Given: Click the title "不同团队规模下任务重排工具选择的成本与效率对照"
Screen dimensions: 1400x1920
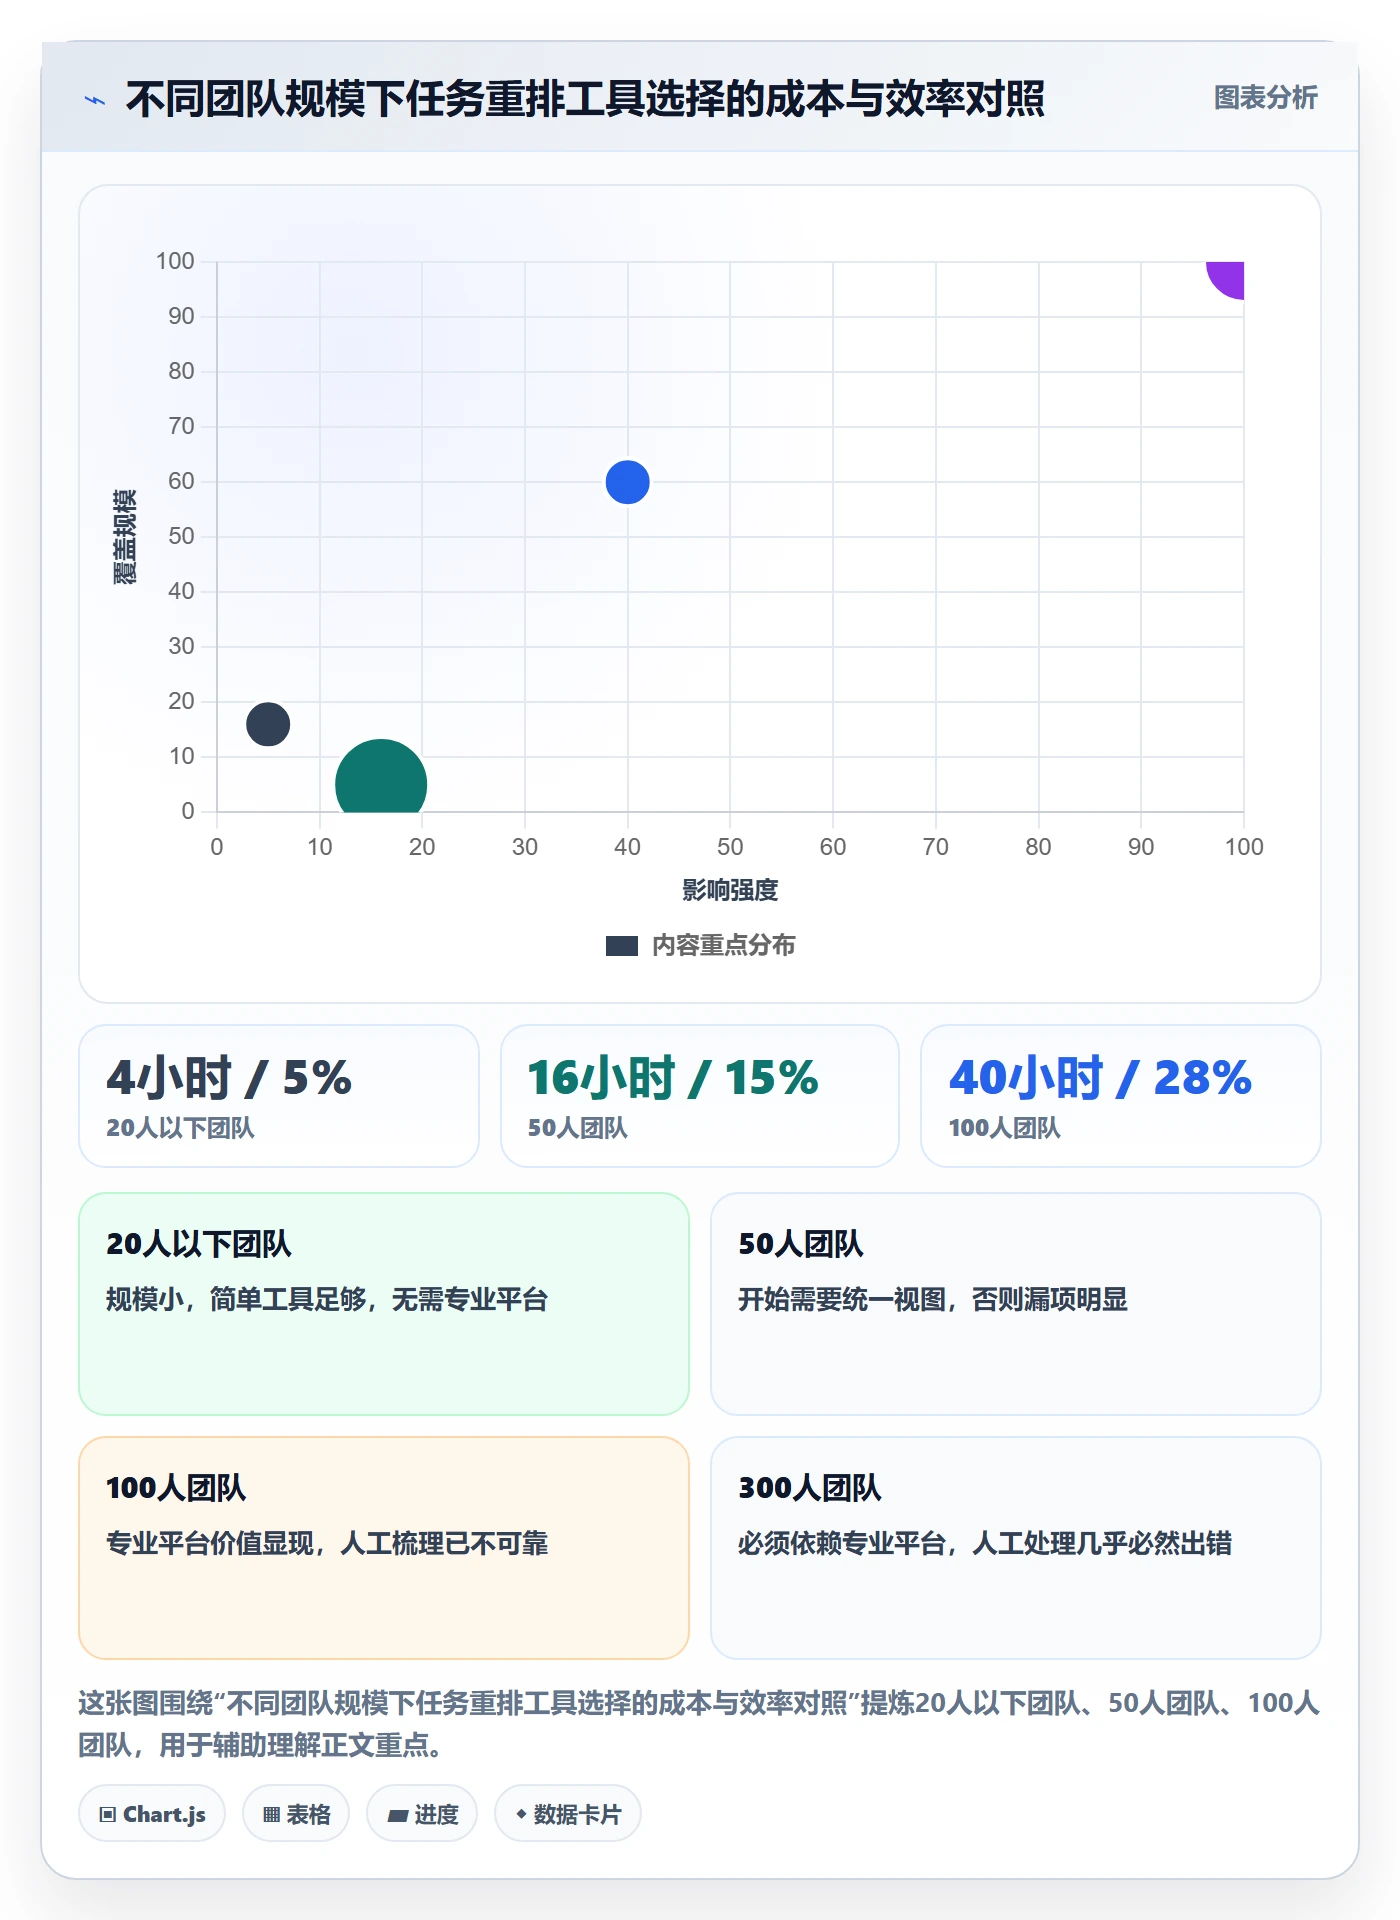Looking at the screenshot, I should click(585, 99).
